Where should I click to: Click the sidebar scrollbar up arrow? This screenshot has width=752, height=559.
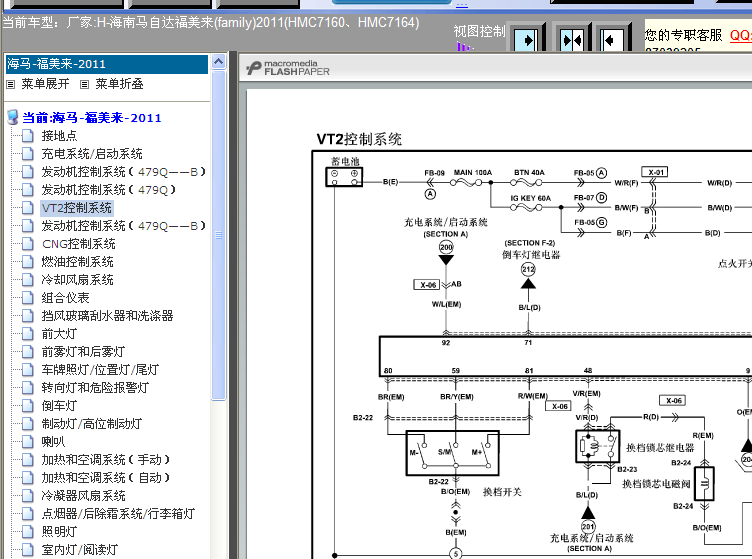[218, 62]
